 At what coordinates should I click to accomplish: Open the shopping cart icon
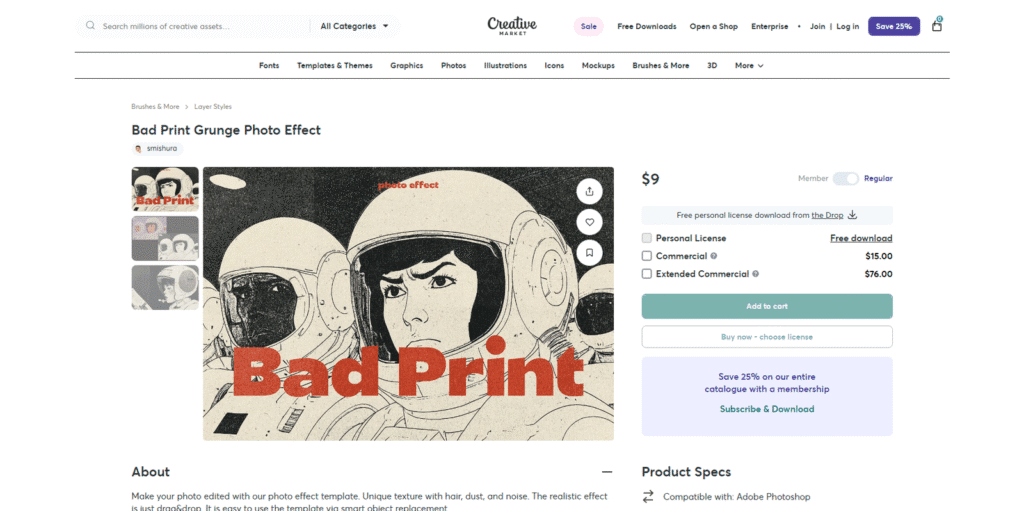coord(937,26)
